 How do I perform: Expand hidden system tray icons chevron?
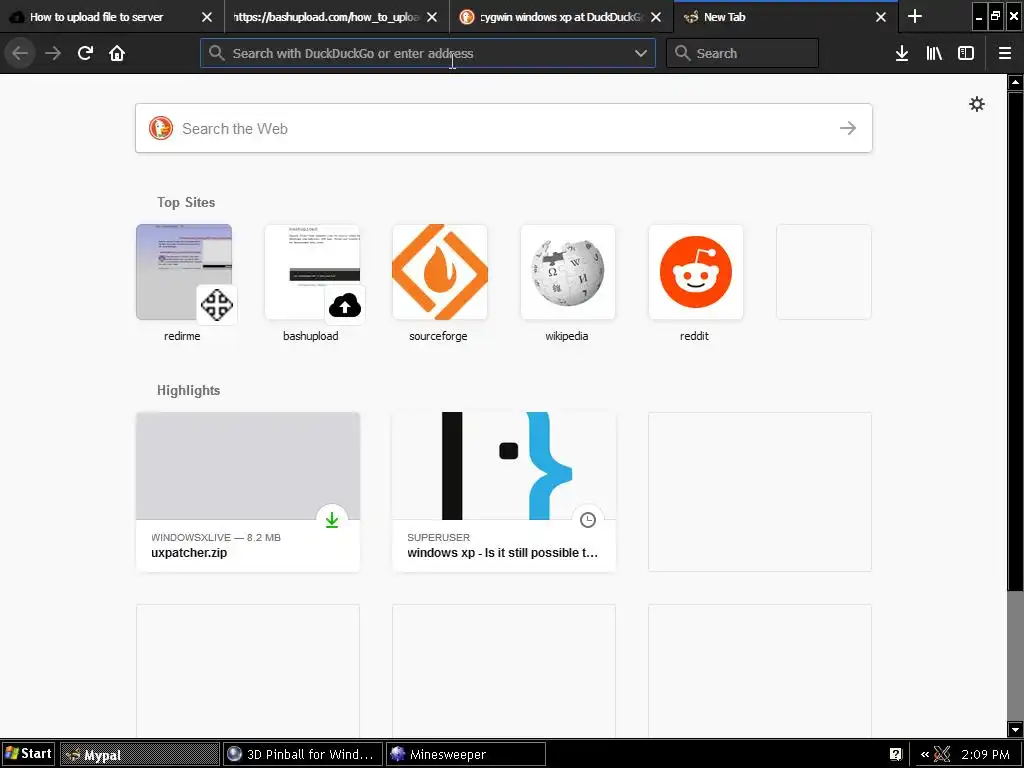click(924, 754)
